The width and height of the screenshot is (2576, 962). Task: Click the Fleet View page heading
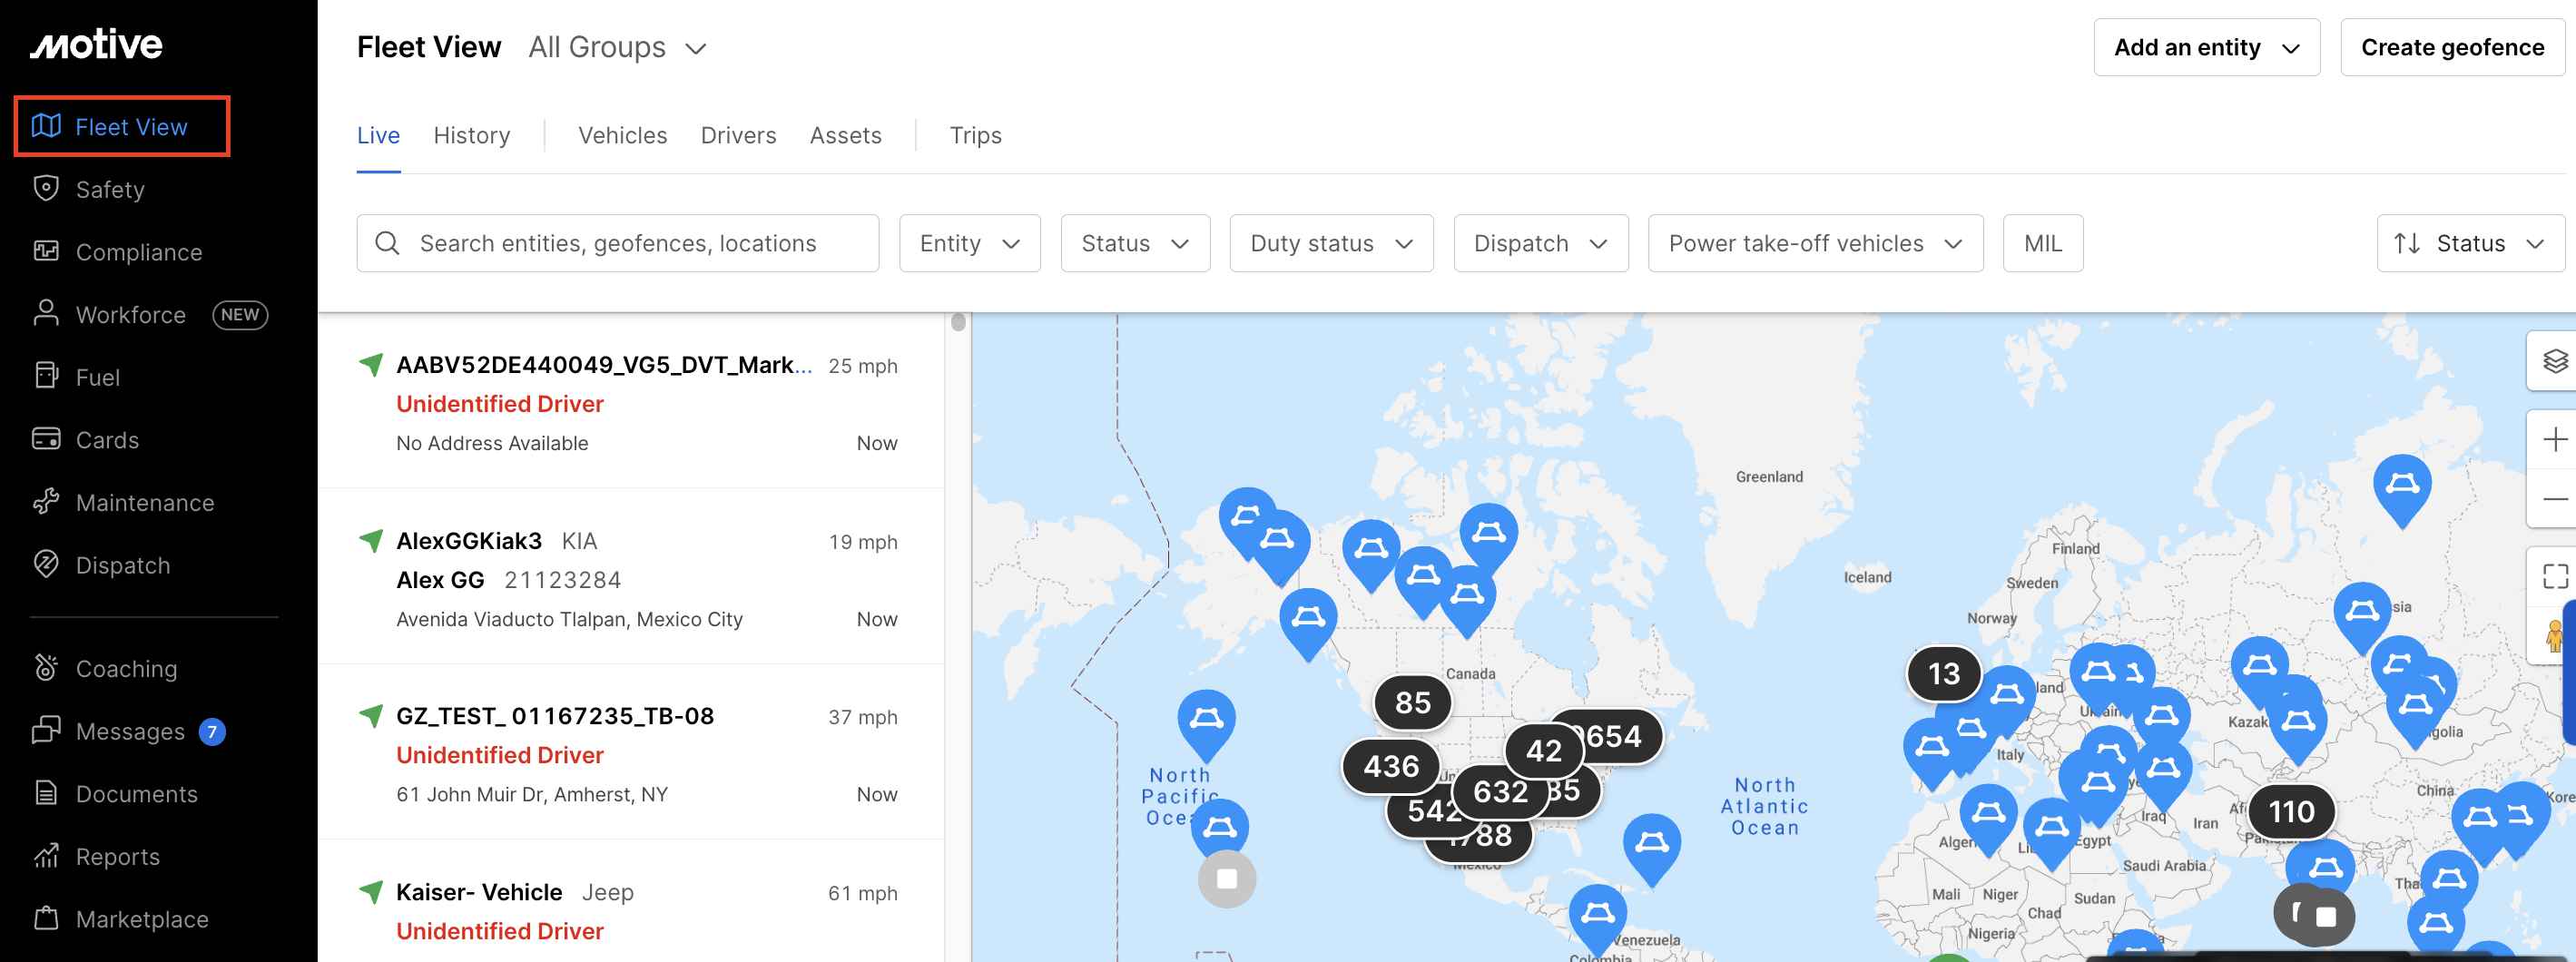click(428, 47)
